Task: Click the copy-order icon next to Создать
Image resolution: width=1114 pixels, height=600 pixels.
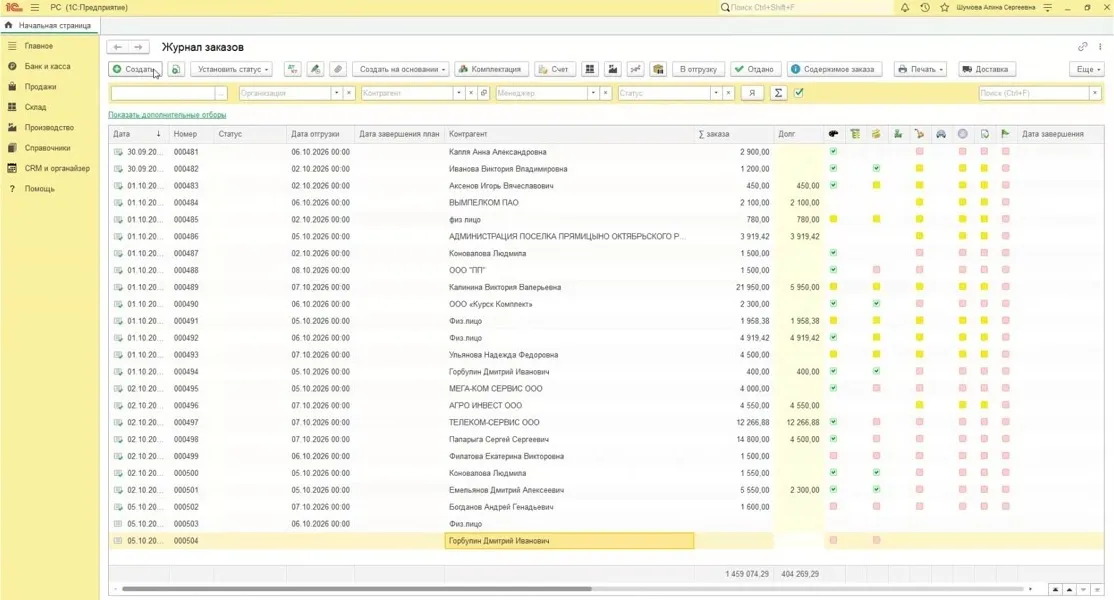Action: pos(175,70)
